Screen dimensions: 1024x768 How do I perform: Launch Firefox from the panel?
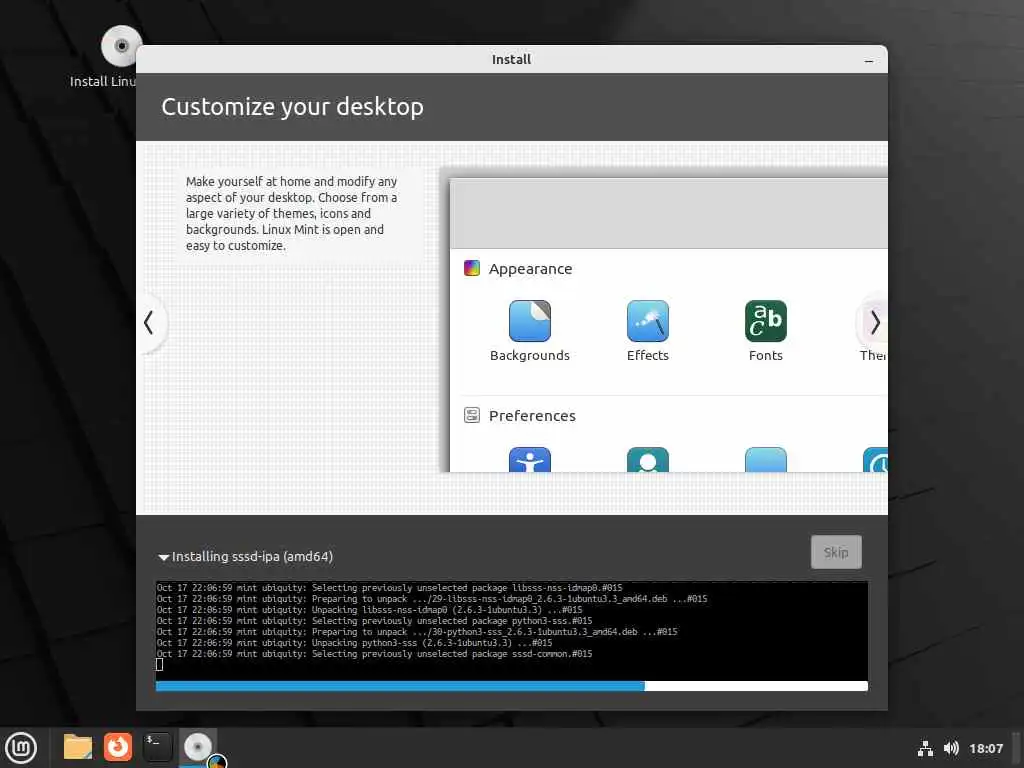click(x=118, y=747)
